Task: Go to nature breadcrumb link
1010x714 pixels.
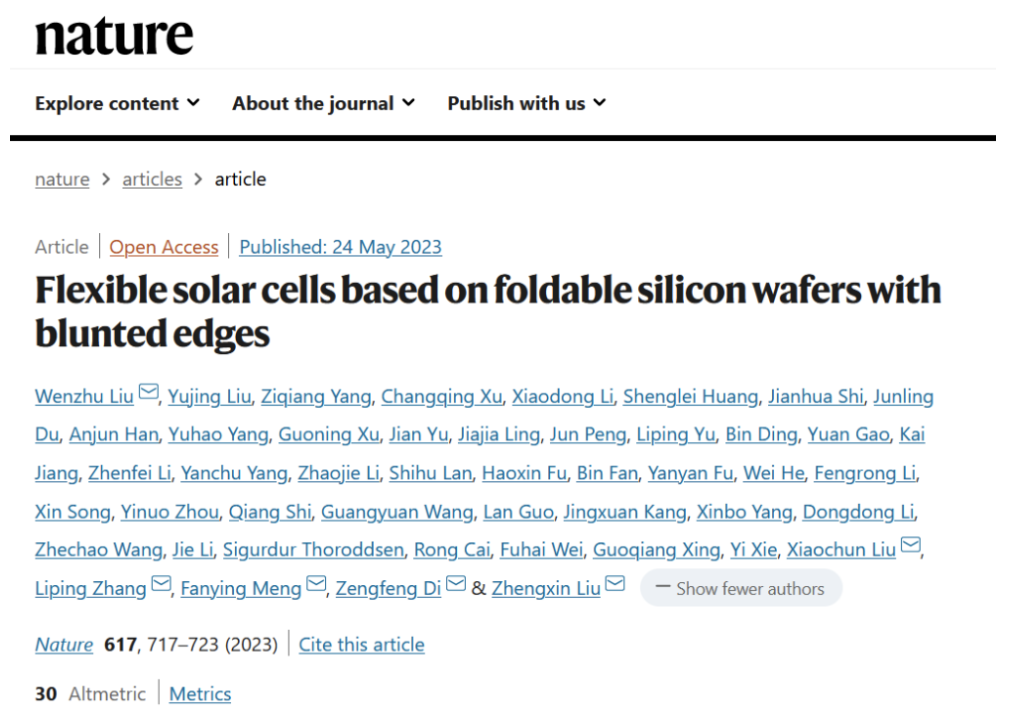Action: click(x=62, y=179)
